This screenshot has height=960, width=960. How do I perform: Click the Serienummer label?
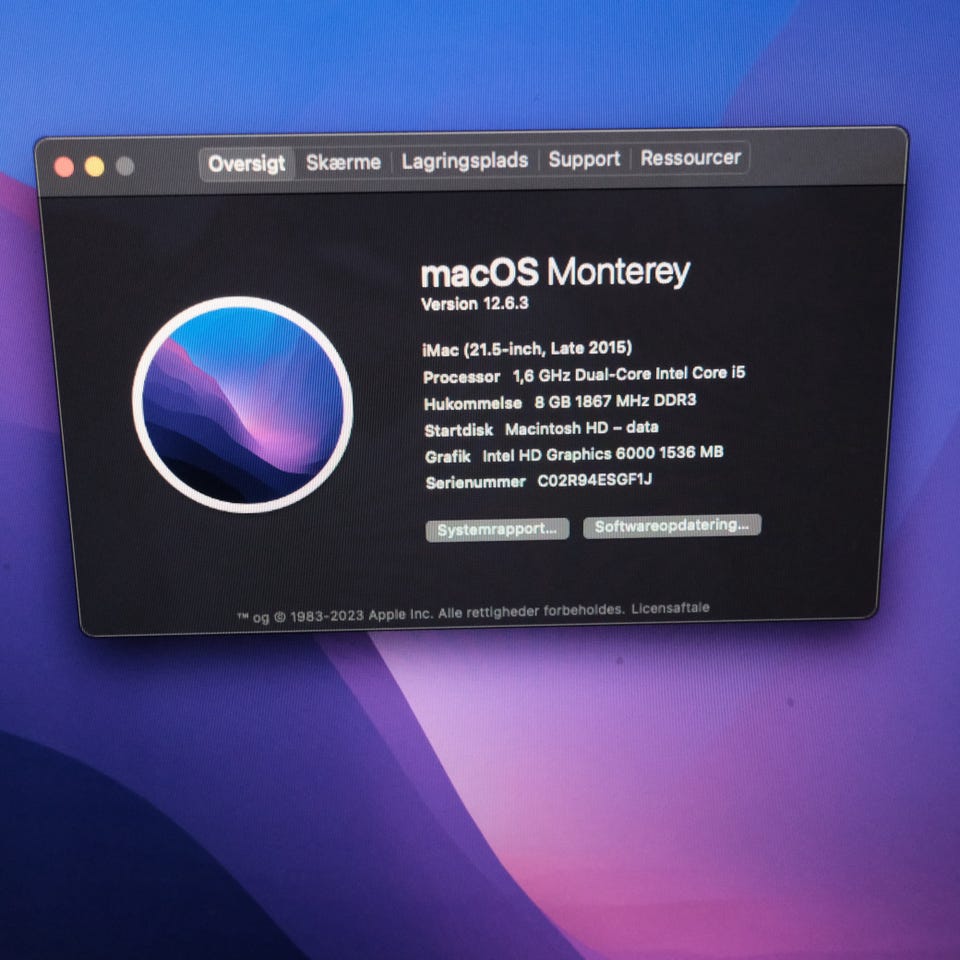point(476,483)
